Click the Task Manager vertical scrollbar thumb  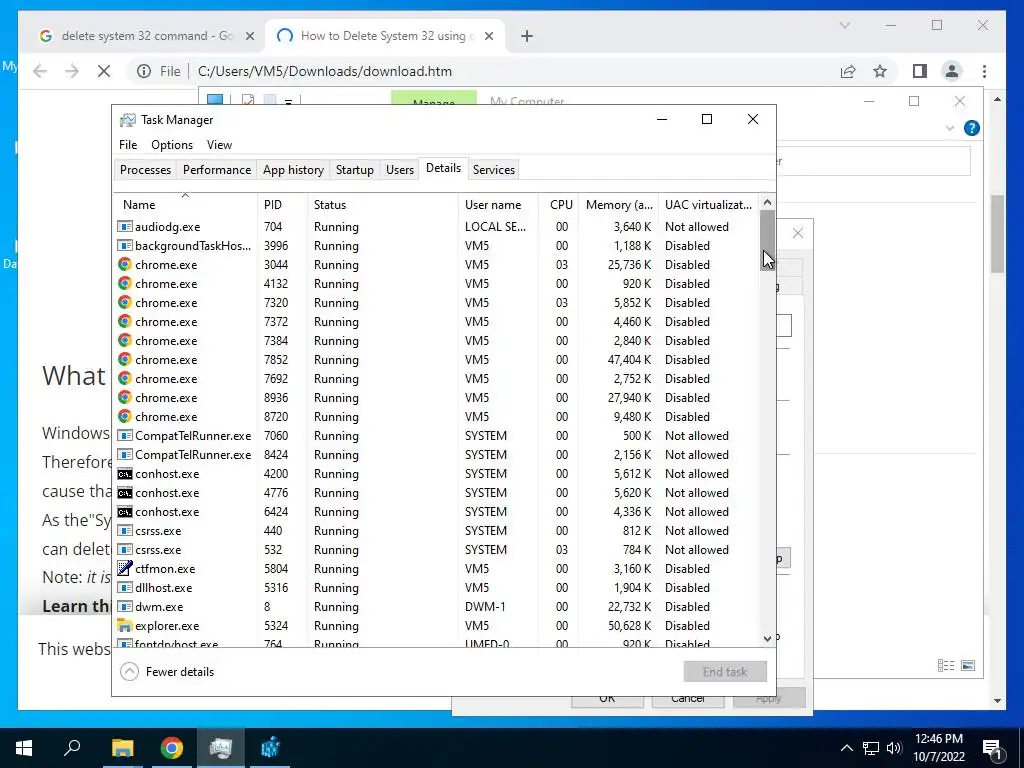point(767,240)
